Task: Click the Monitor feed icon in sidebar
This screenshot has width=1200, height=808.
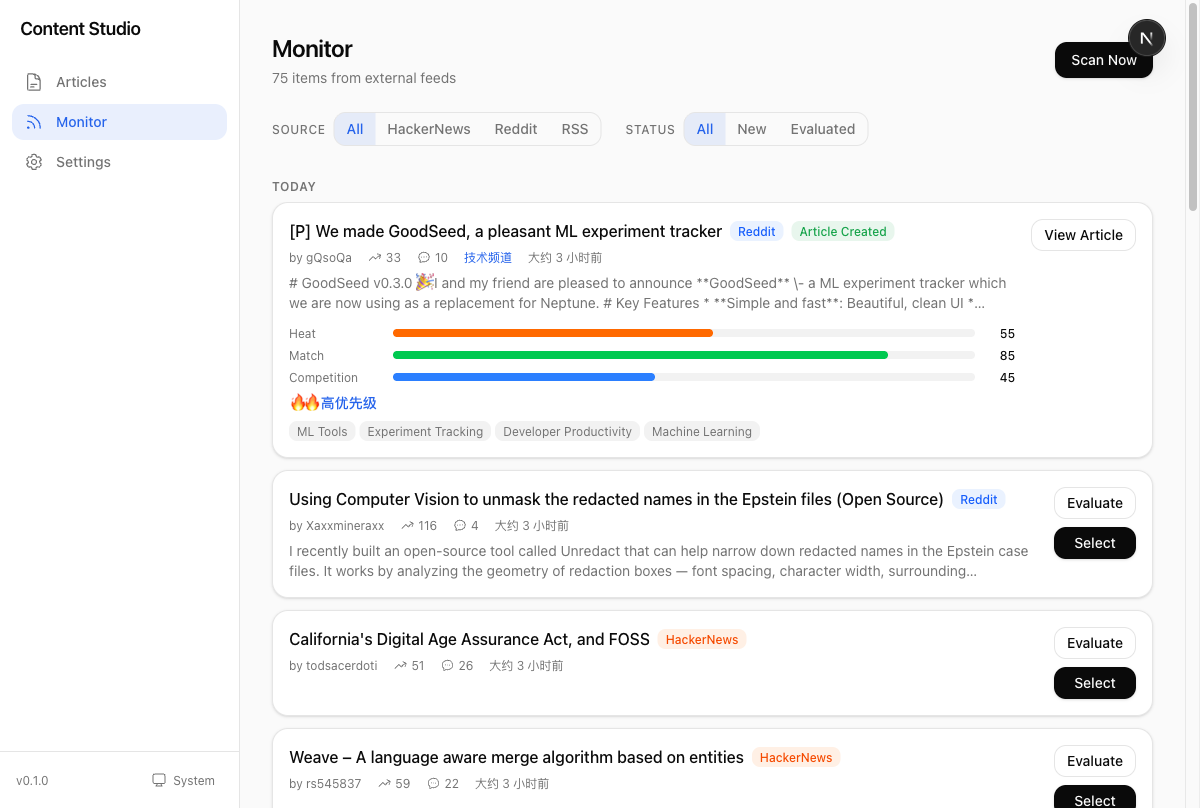Action: (34, 122)
